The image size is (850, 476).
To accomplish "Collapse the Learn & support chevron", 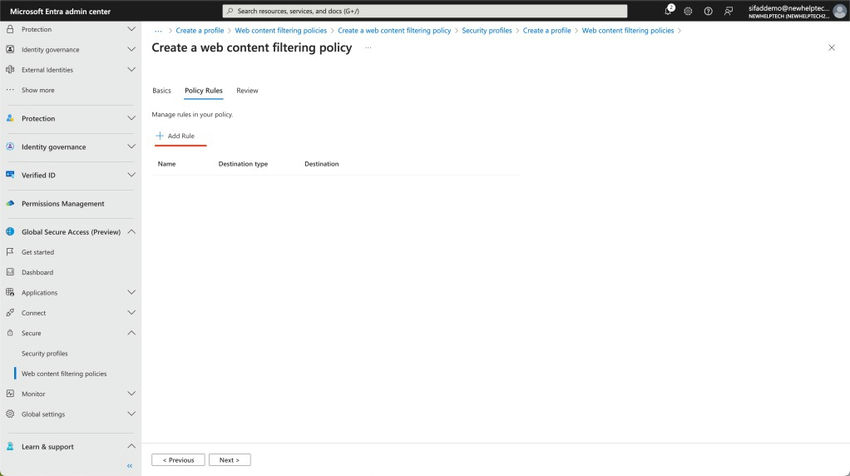I will (x=131, y=446).
